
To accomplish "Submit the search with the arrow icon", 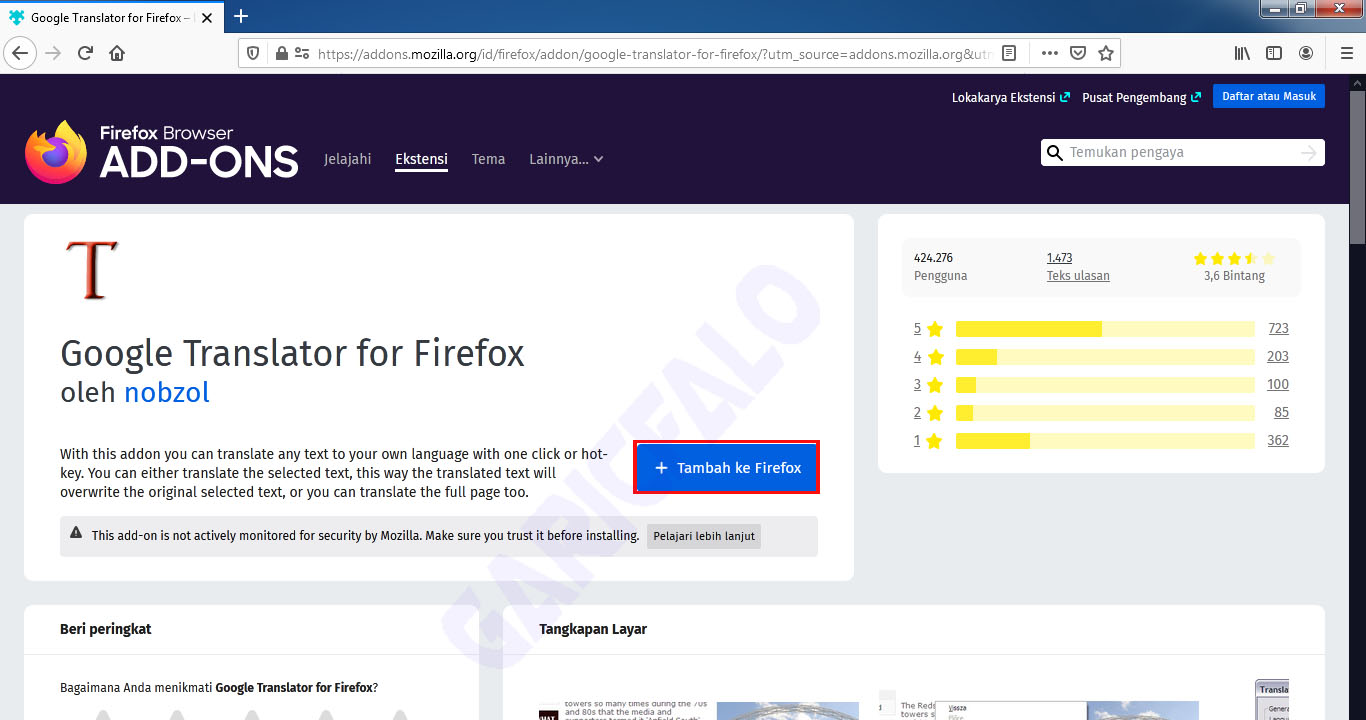I will (1309, 153).
